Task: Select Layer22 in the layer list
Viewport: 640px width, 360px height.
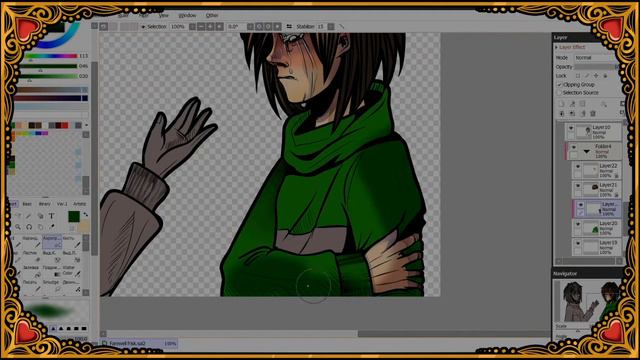Action: tap(597, 171)
